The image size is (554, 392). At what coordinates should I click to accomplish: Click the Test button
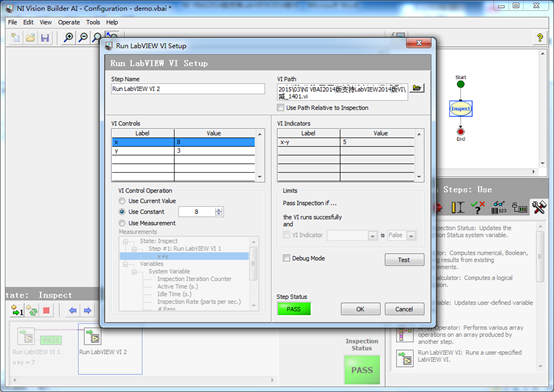(x=404, y=260)
